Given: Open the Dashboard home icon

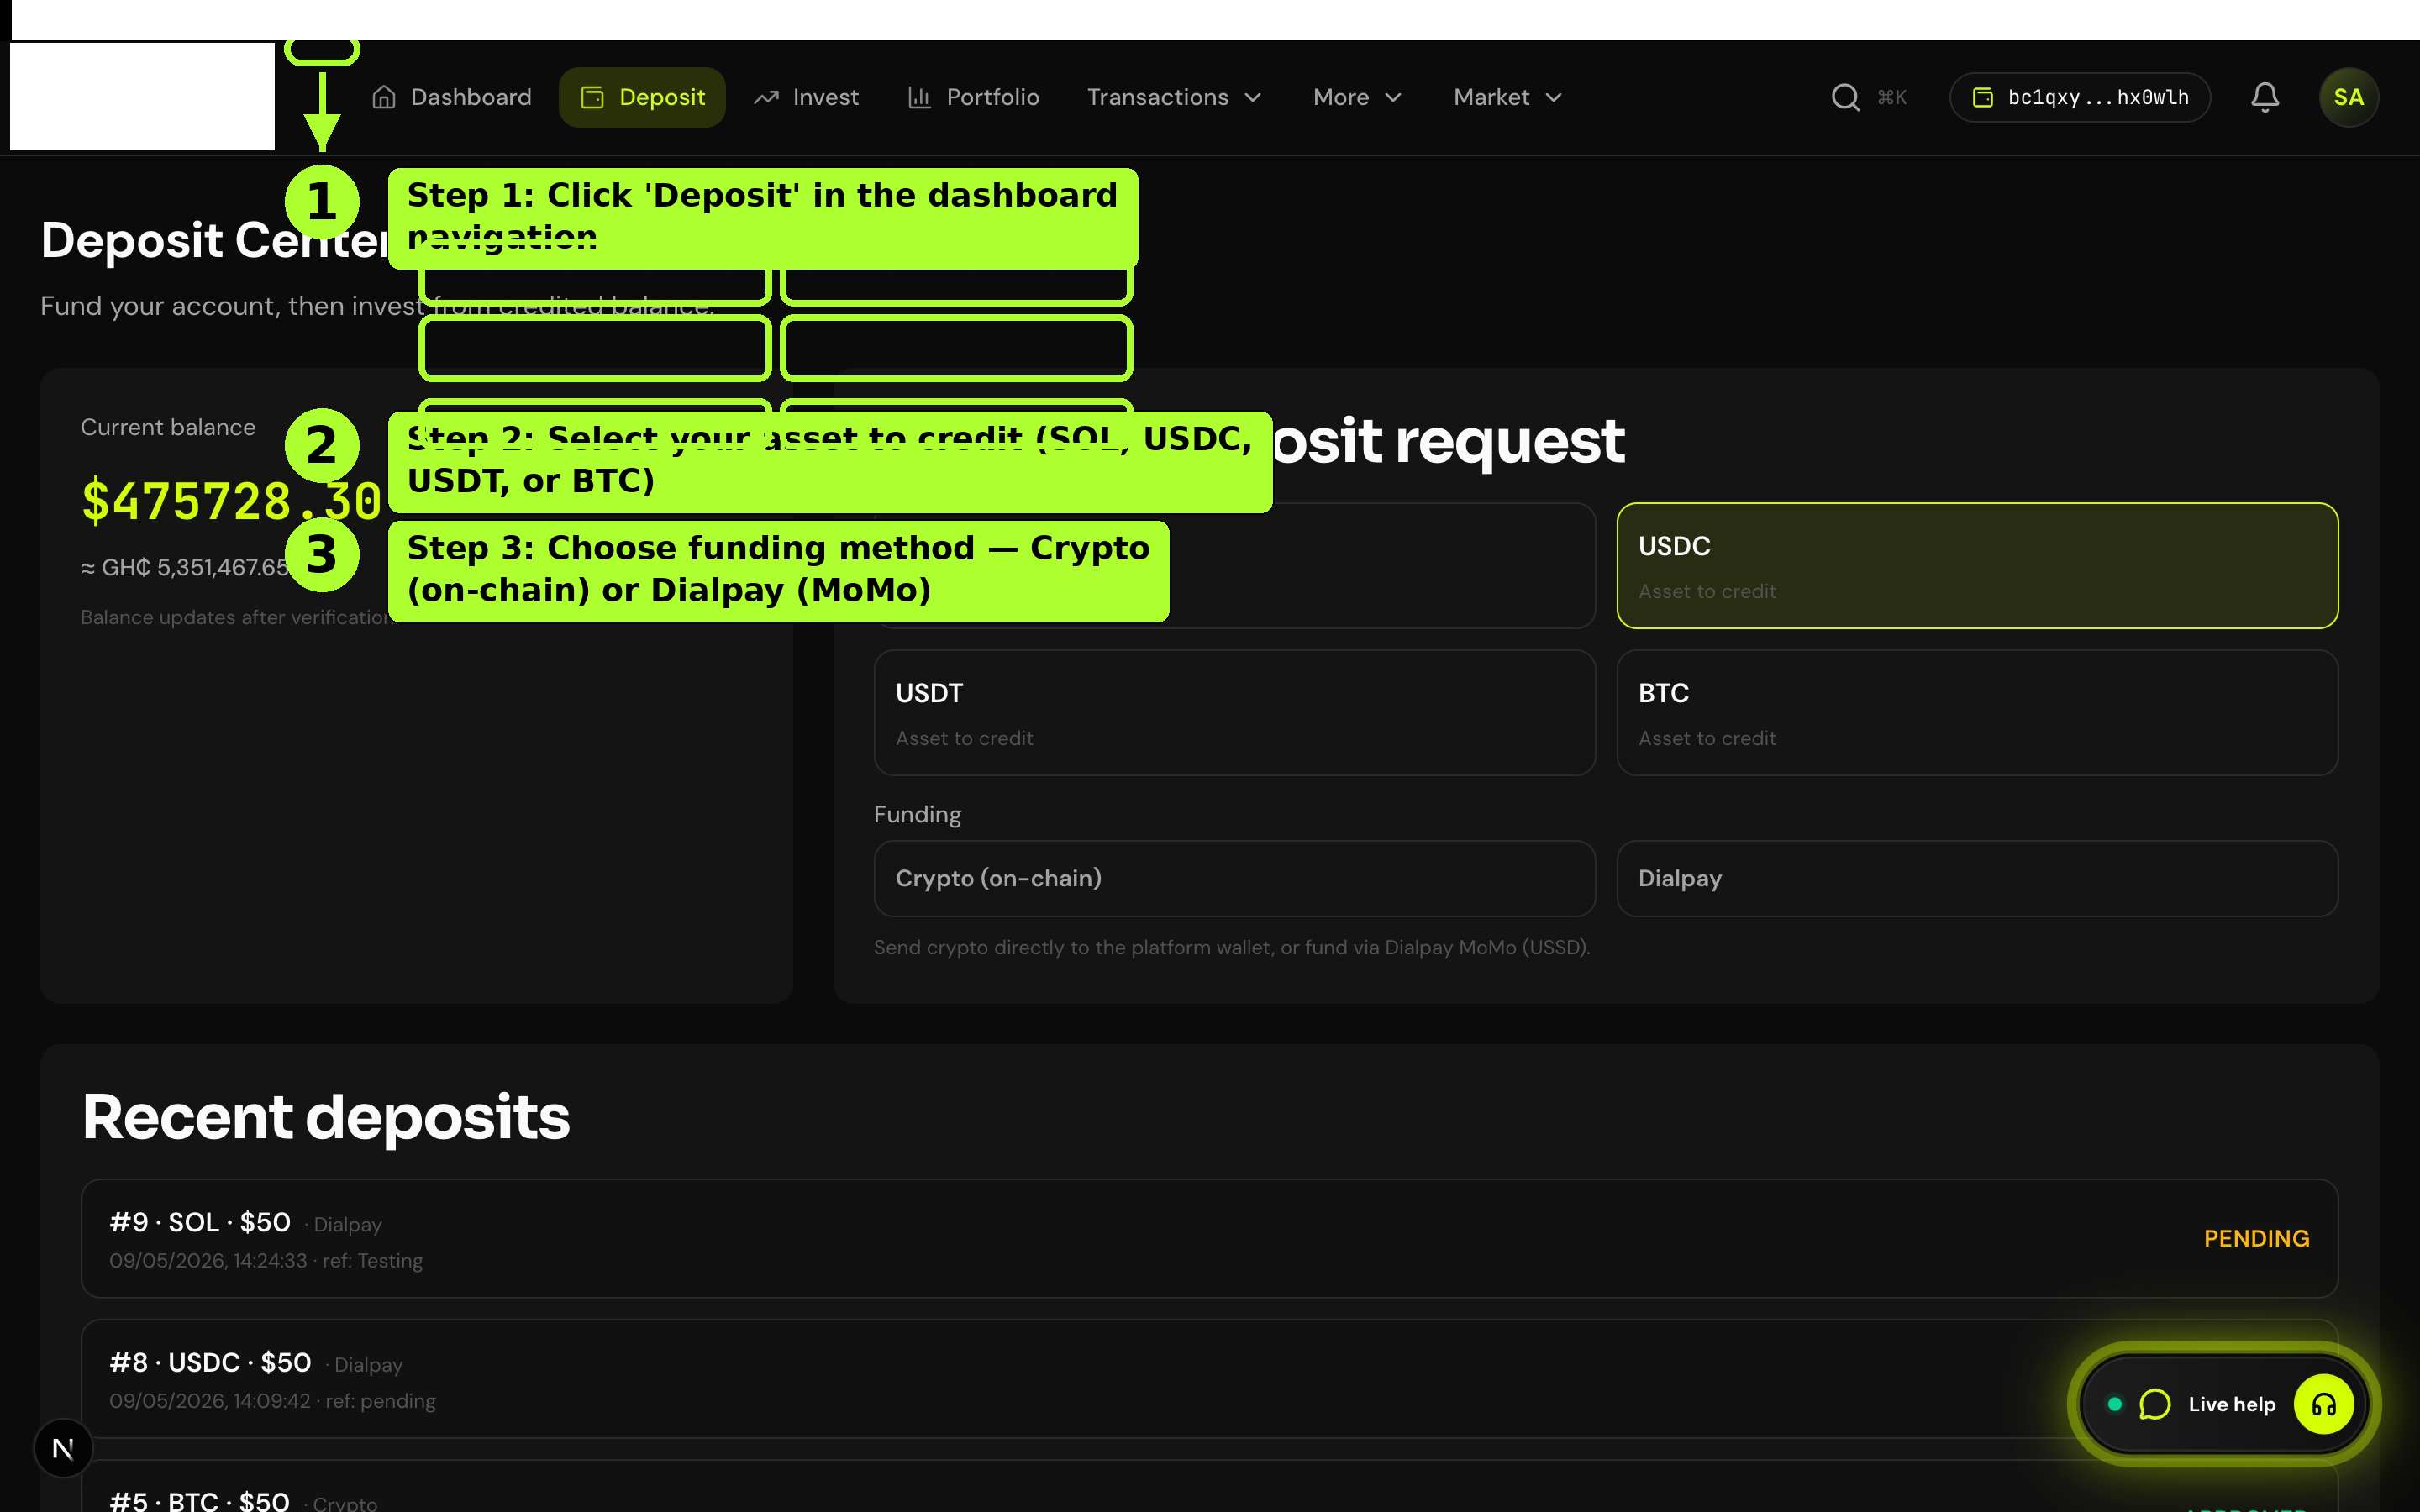Looking at the screenshot, I should coord(384,97).
